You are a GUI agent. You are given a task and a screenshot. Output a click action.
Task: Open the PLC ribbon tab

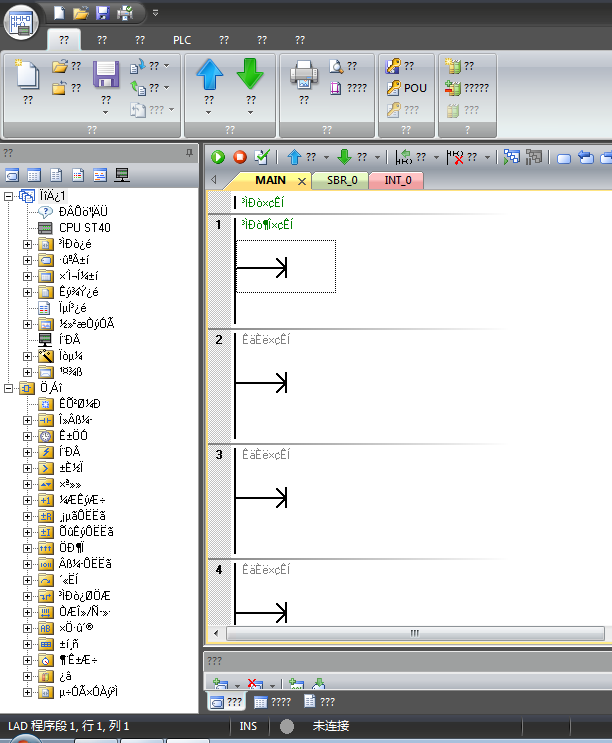tap(181, 40)
